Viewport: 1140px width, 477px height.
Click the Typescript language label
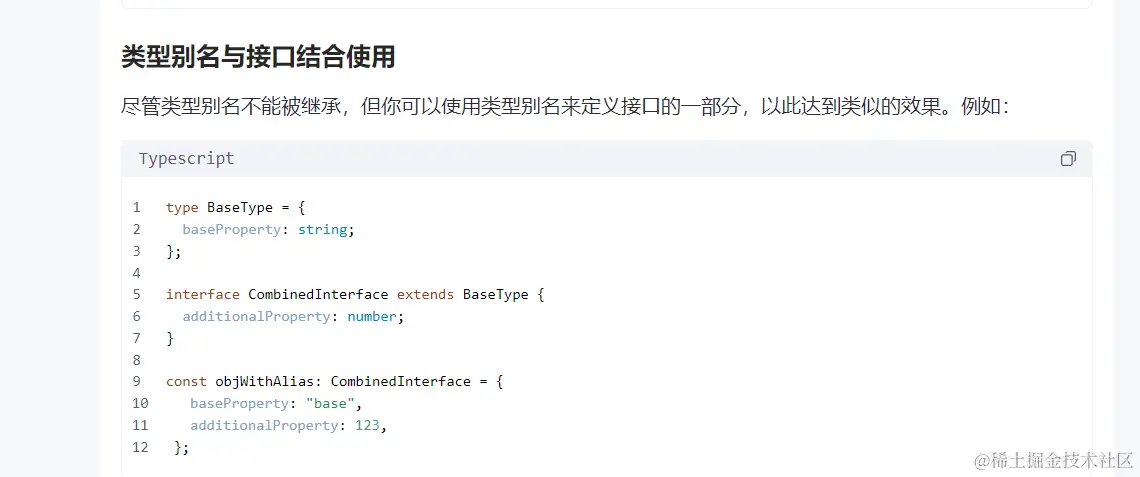tap(187, 159)
